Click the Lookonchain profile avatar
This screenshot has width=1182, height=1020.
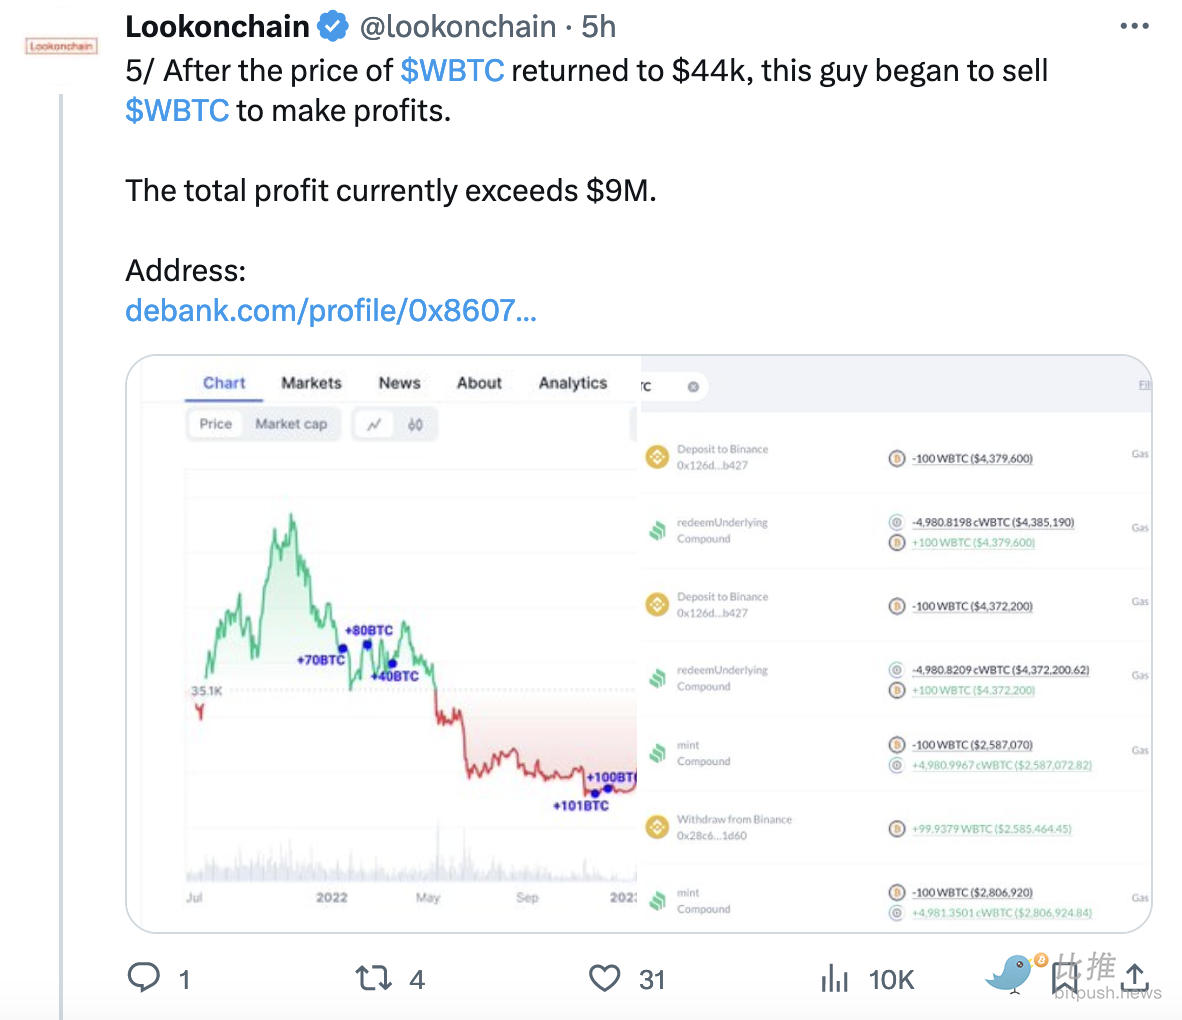(x=61, y=46)
